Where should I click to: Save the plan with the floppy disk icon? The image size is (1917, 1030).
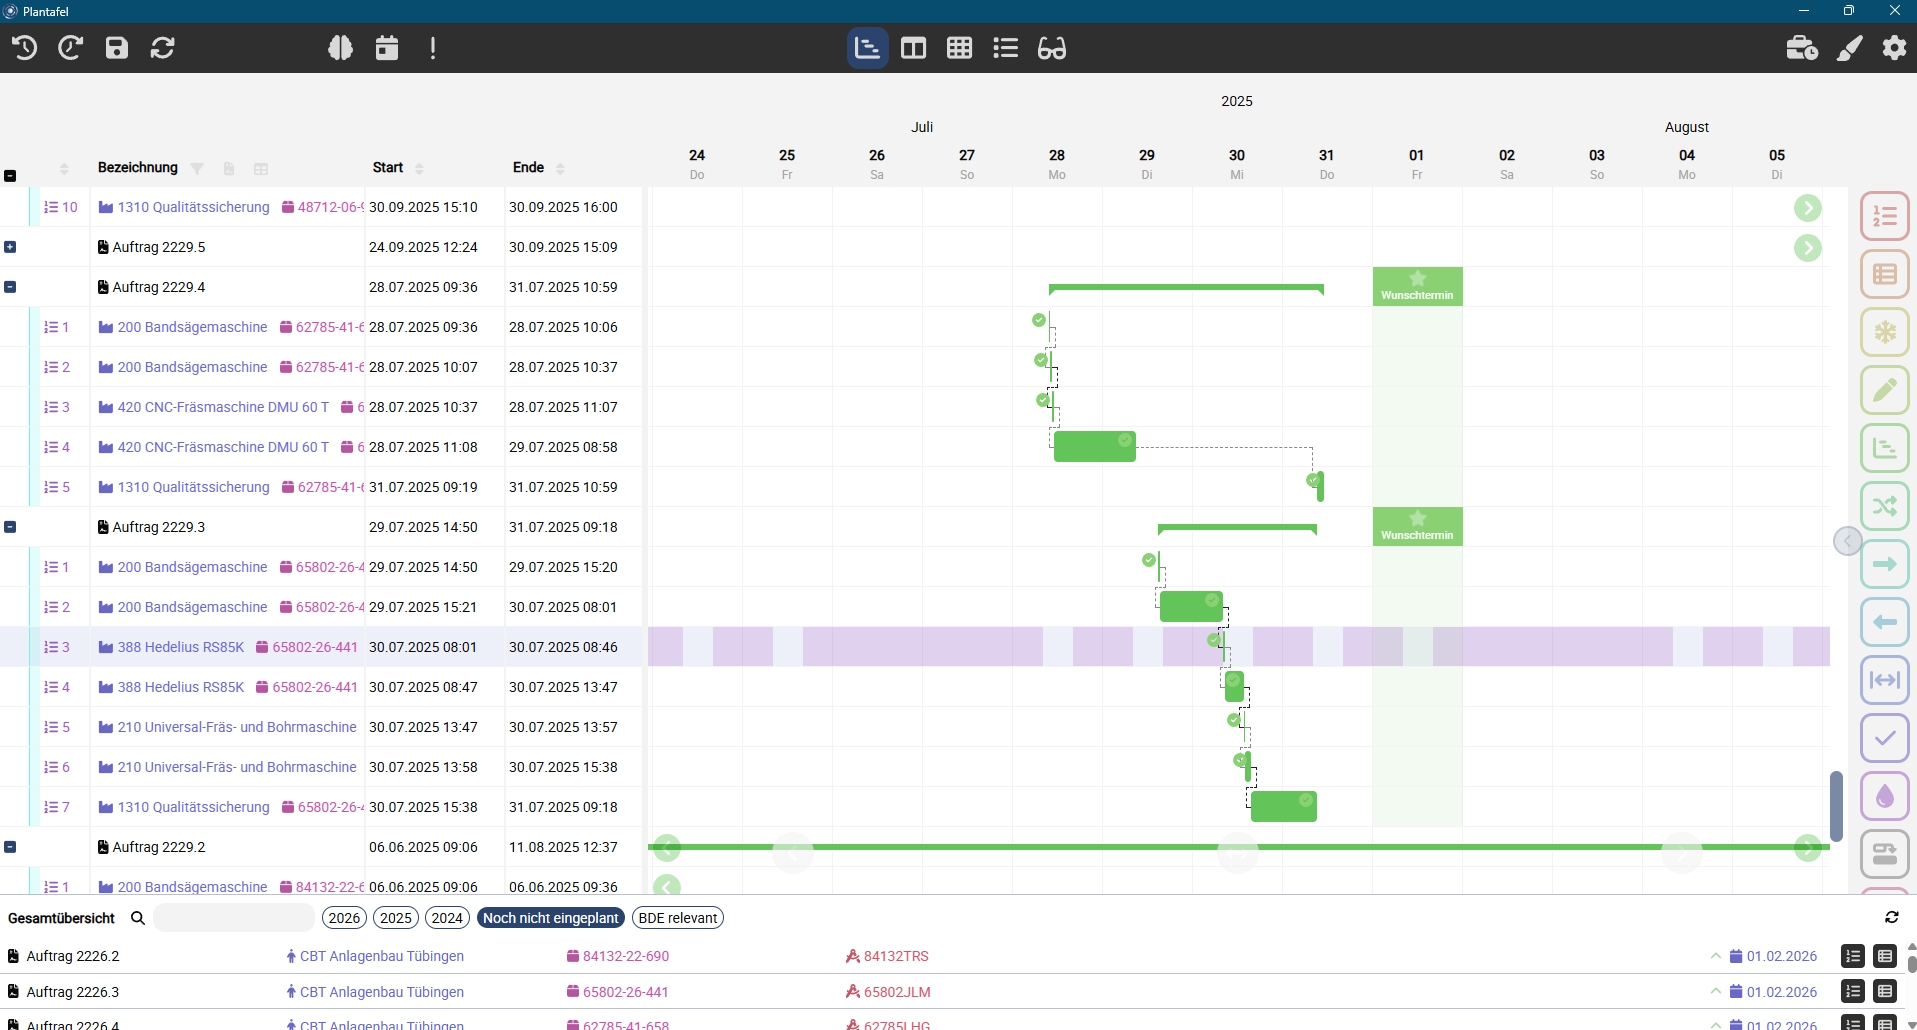(x=117, y=47)
